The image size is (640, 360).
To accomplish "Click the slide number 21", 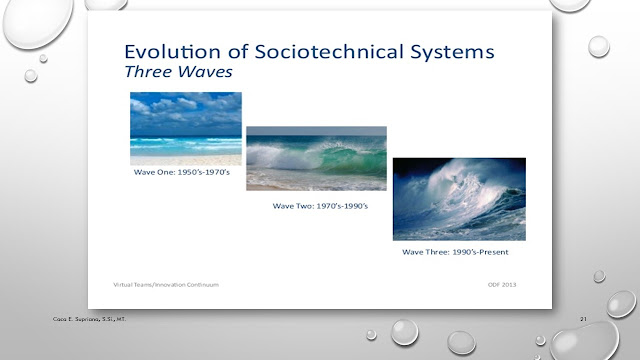I will click(x=583, y=319).
